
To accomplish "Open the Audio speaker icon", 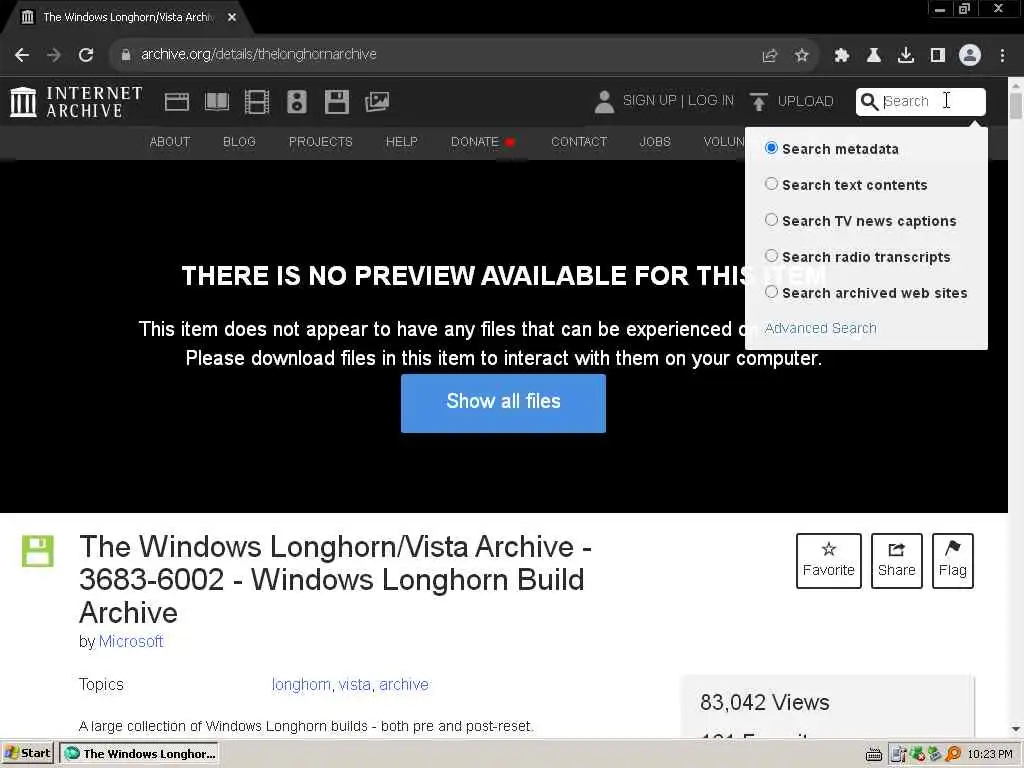I will point(296,102).
